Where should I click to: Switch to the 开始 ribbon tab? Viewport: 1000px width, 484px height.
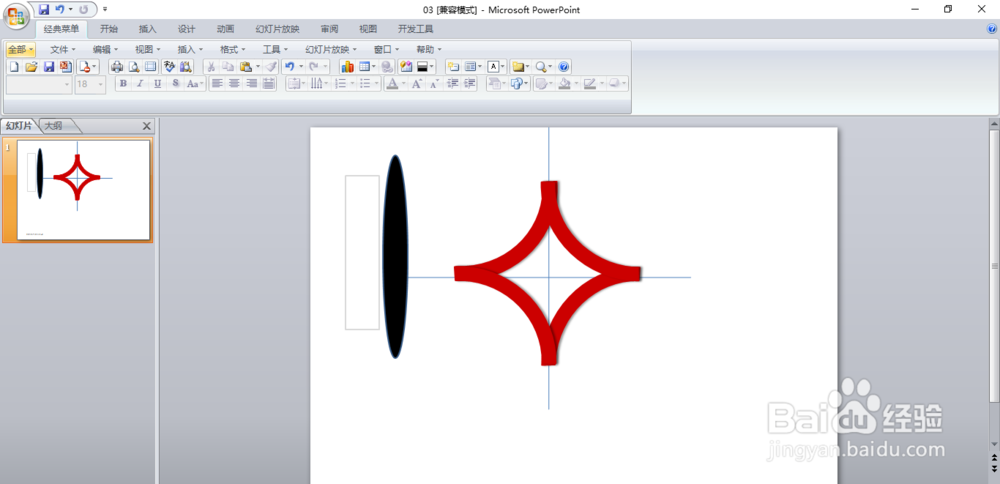tap(109, 29)
